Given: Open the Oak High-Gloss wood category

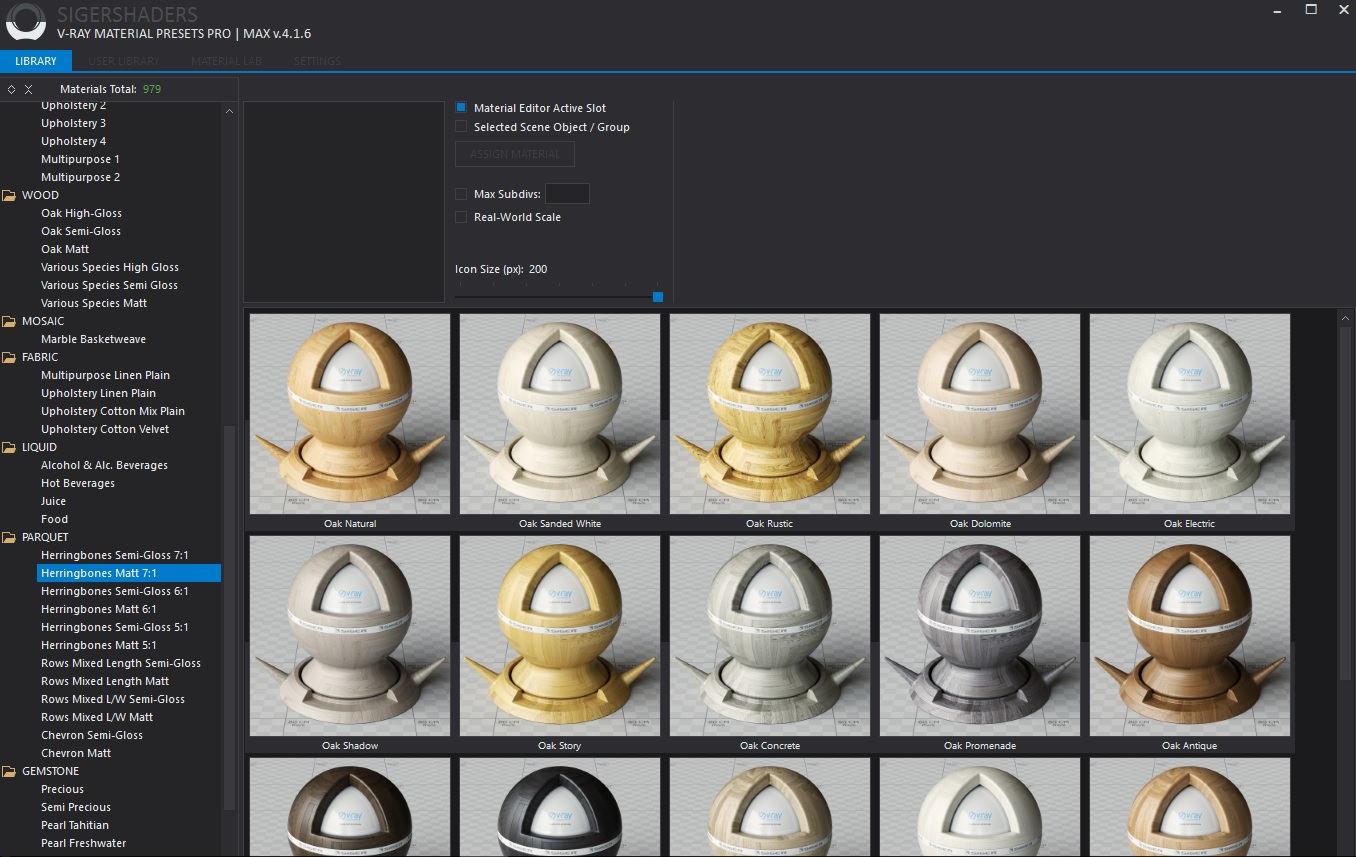Looking at the screenshot, I should pos(81,213).
